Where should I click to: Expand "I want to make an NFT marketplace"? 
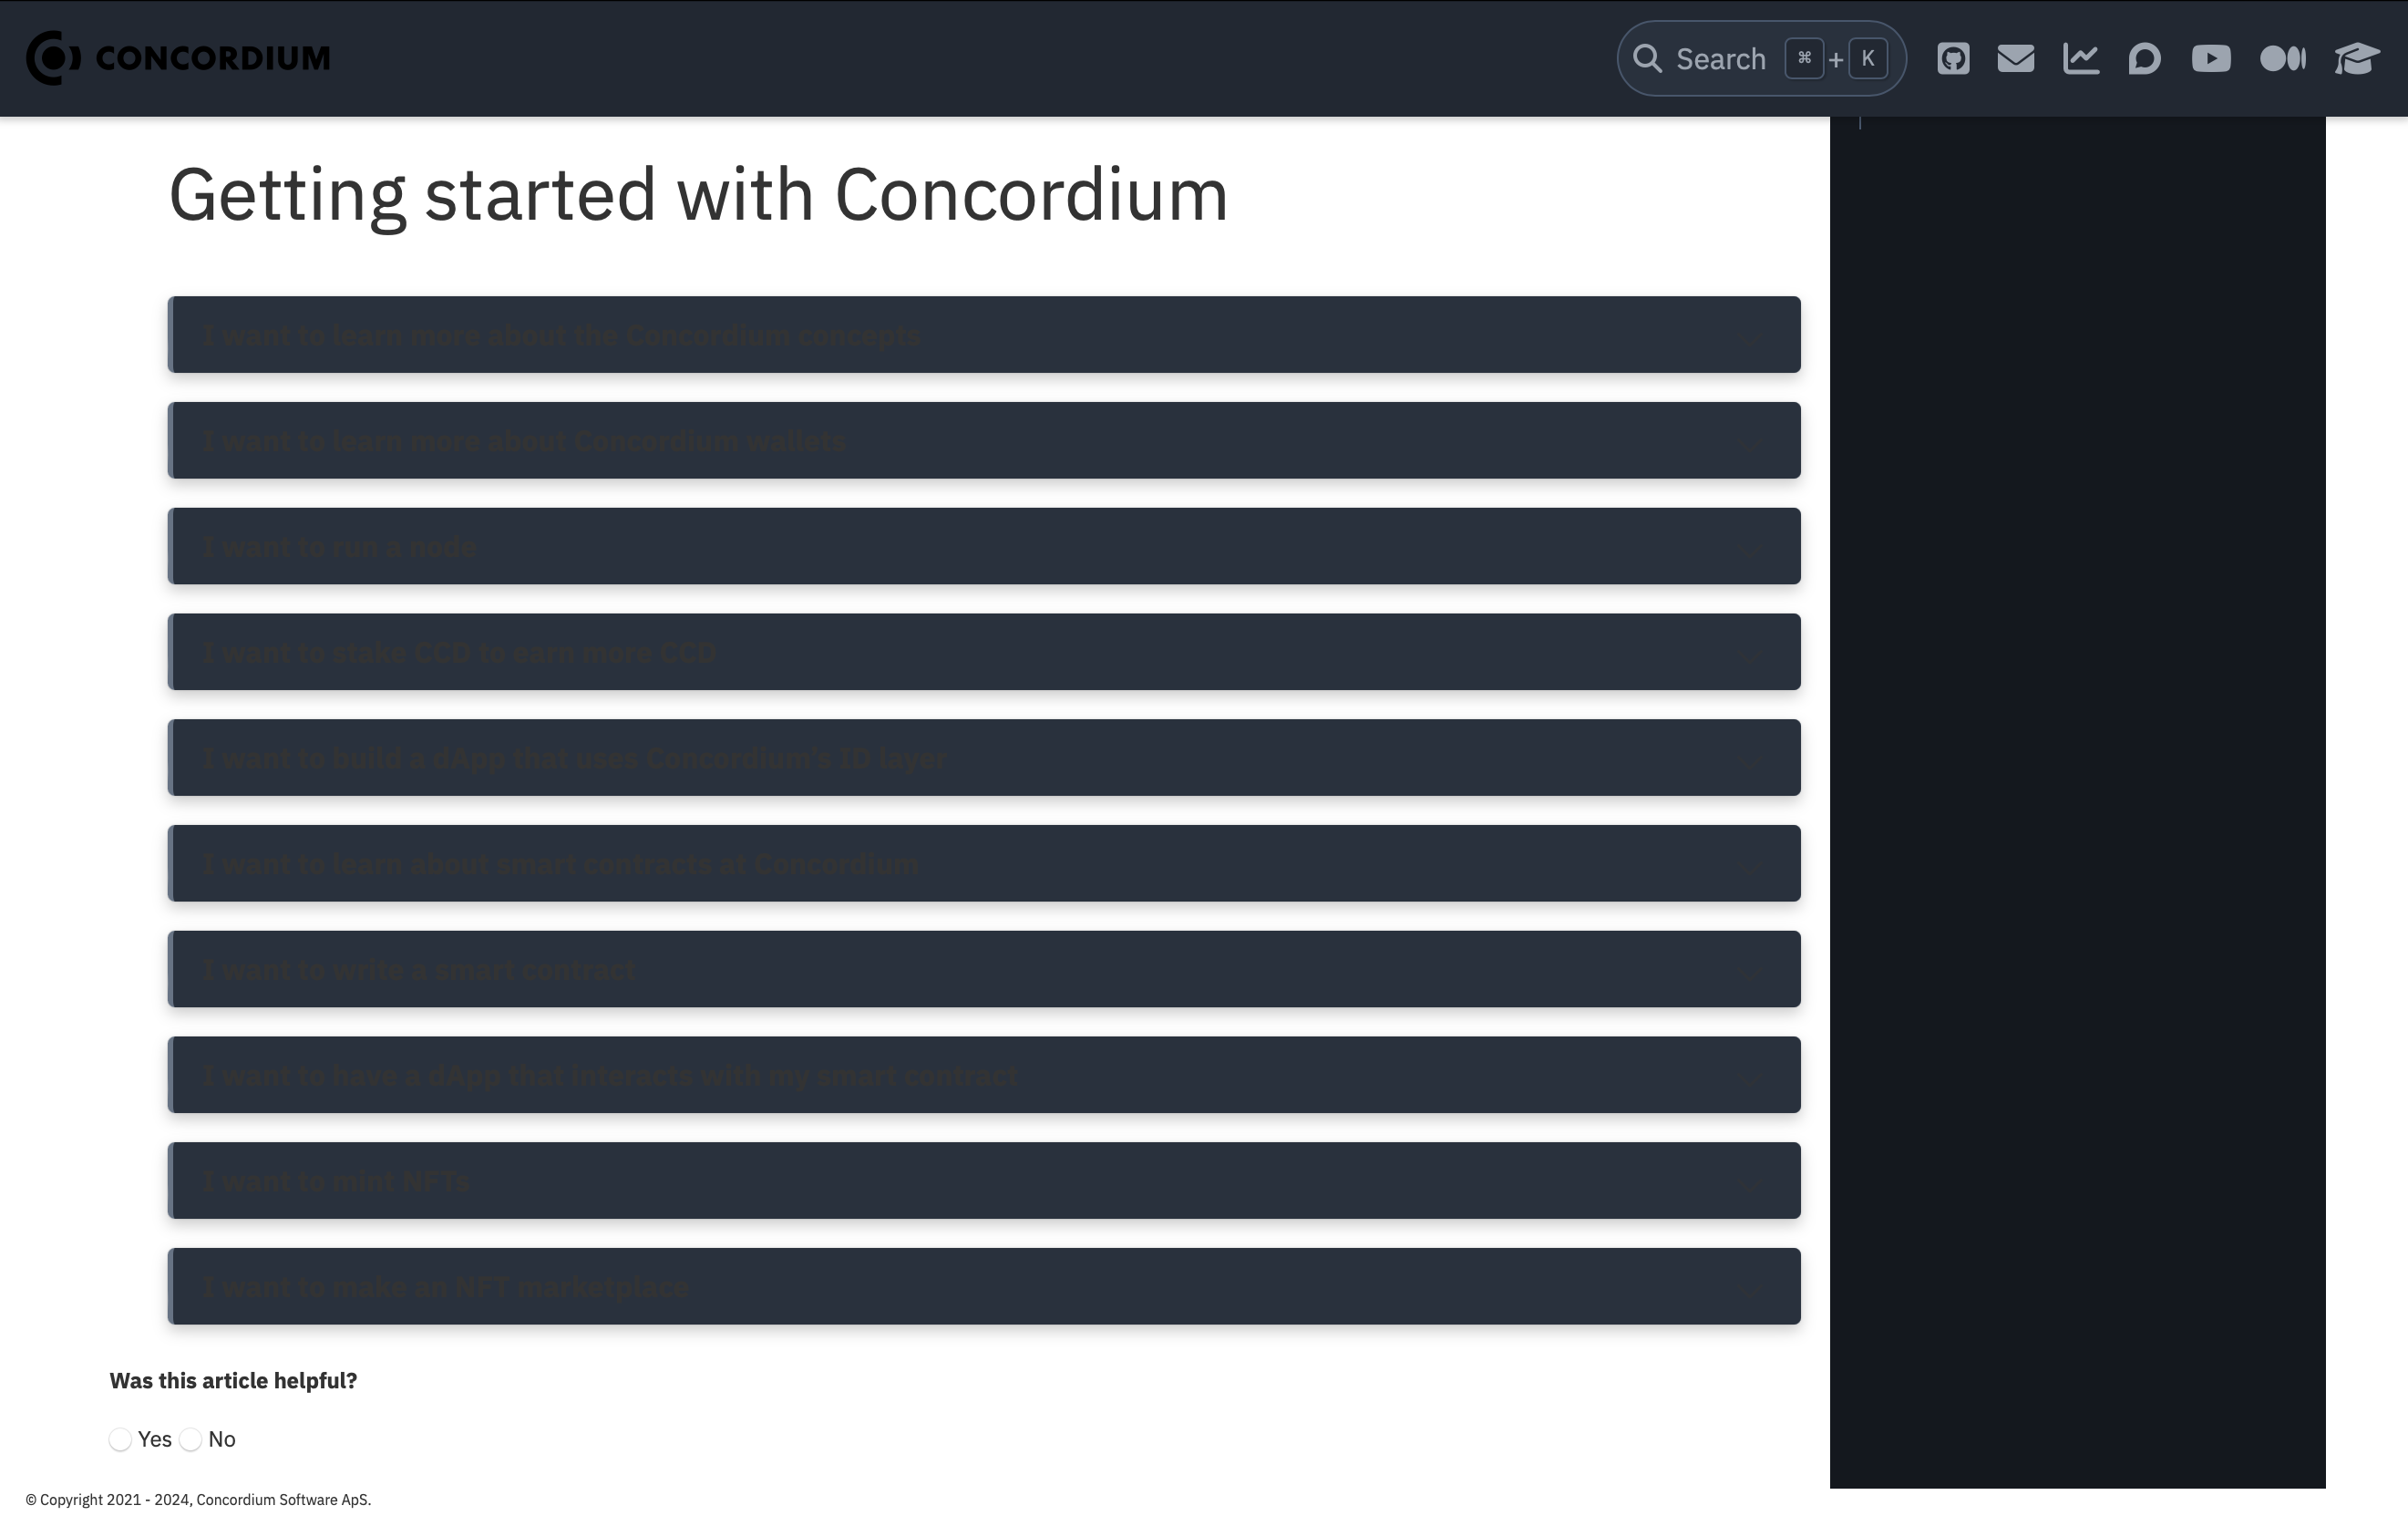click(984, 1287)
